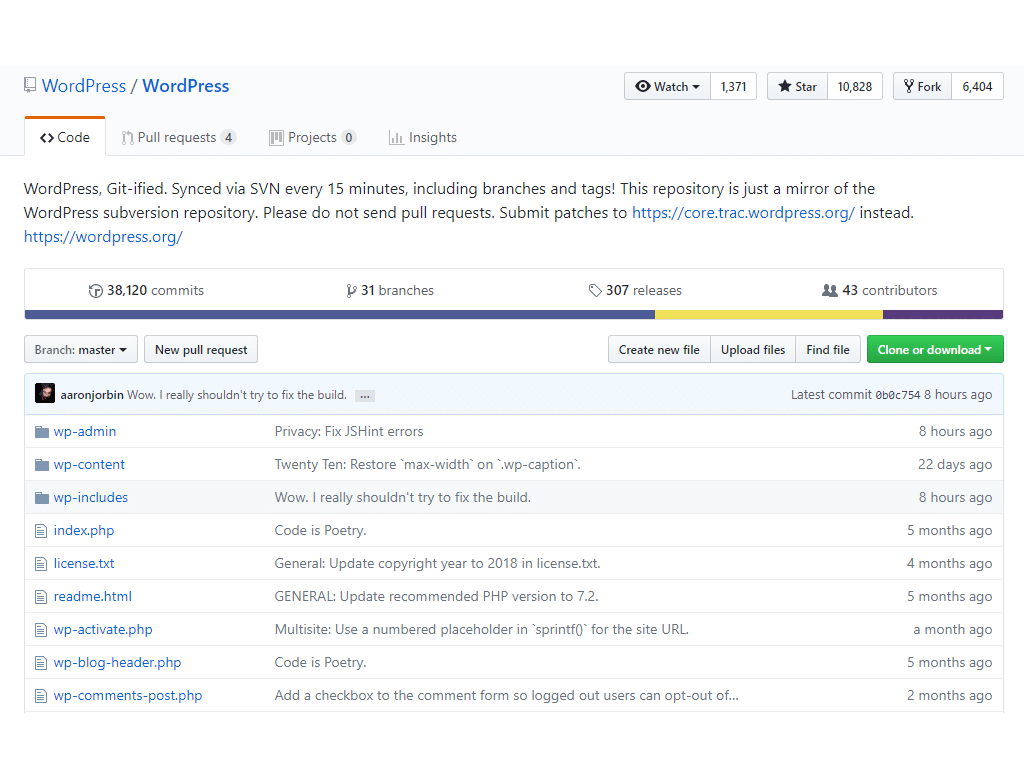Click the file icon next to license.txt

coord(41,564)
